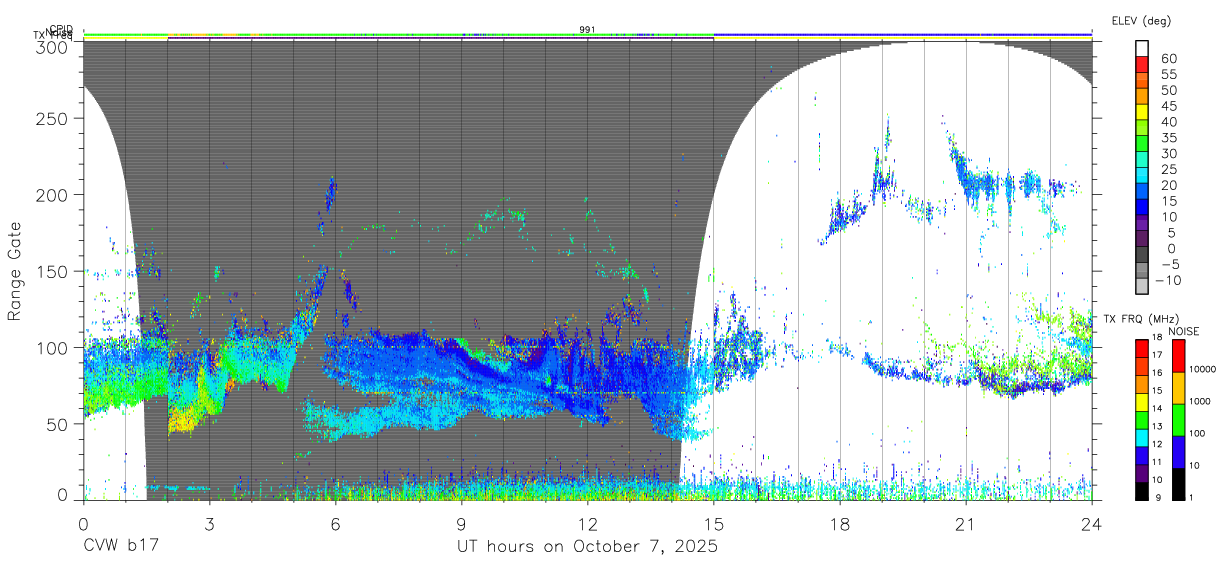Screen dimensions: 1228x567
Task: Click the 200 tick label on Range Gate axis
Action: pyautogui.click(x=52, y=194)
